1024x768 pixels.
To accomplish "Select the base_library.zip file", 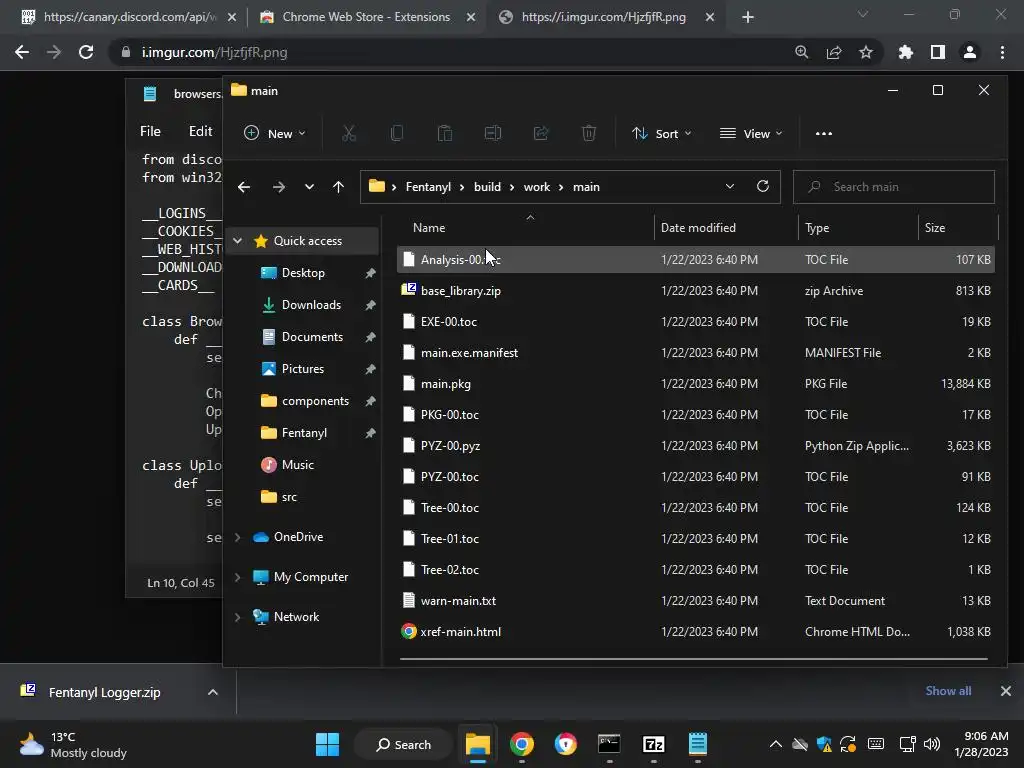I will pyautogui.click(x=696, y=291).
